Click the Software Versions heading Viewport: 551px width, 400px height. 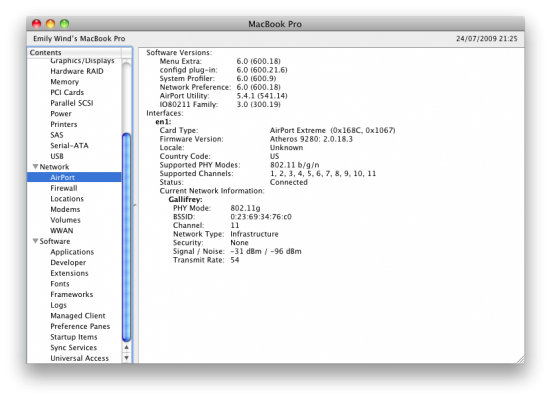tap(179, 52)
